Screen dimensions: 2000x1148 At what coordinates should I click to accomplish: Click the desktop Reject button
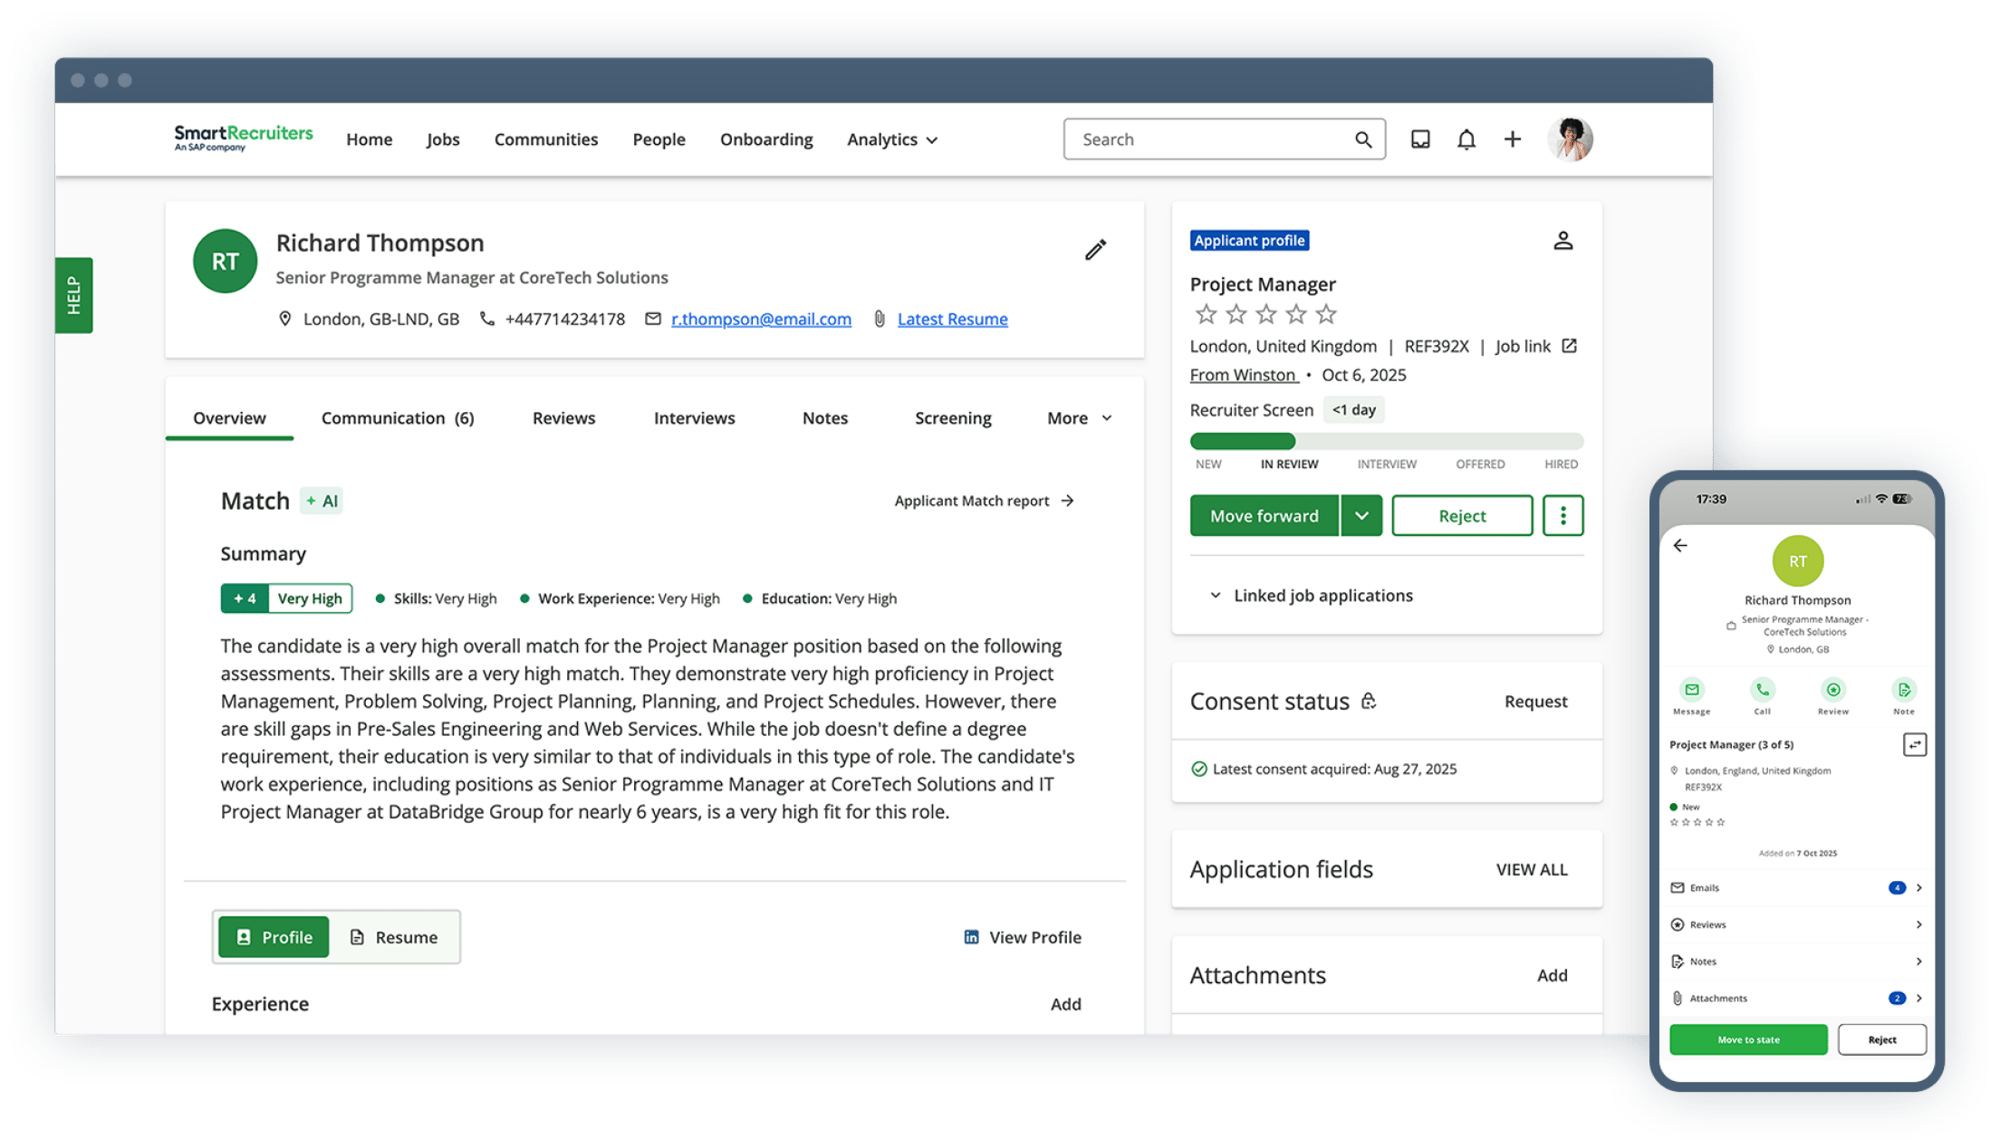point(1462,515)
